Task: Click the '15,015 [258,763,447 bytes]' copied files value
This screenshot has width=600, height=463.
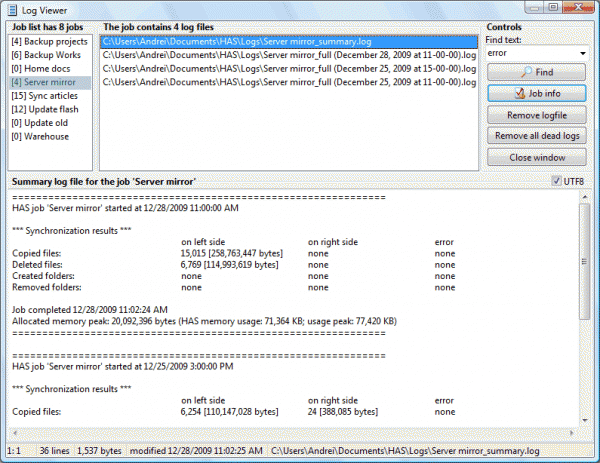Action: (232, 253)
